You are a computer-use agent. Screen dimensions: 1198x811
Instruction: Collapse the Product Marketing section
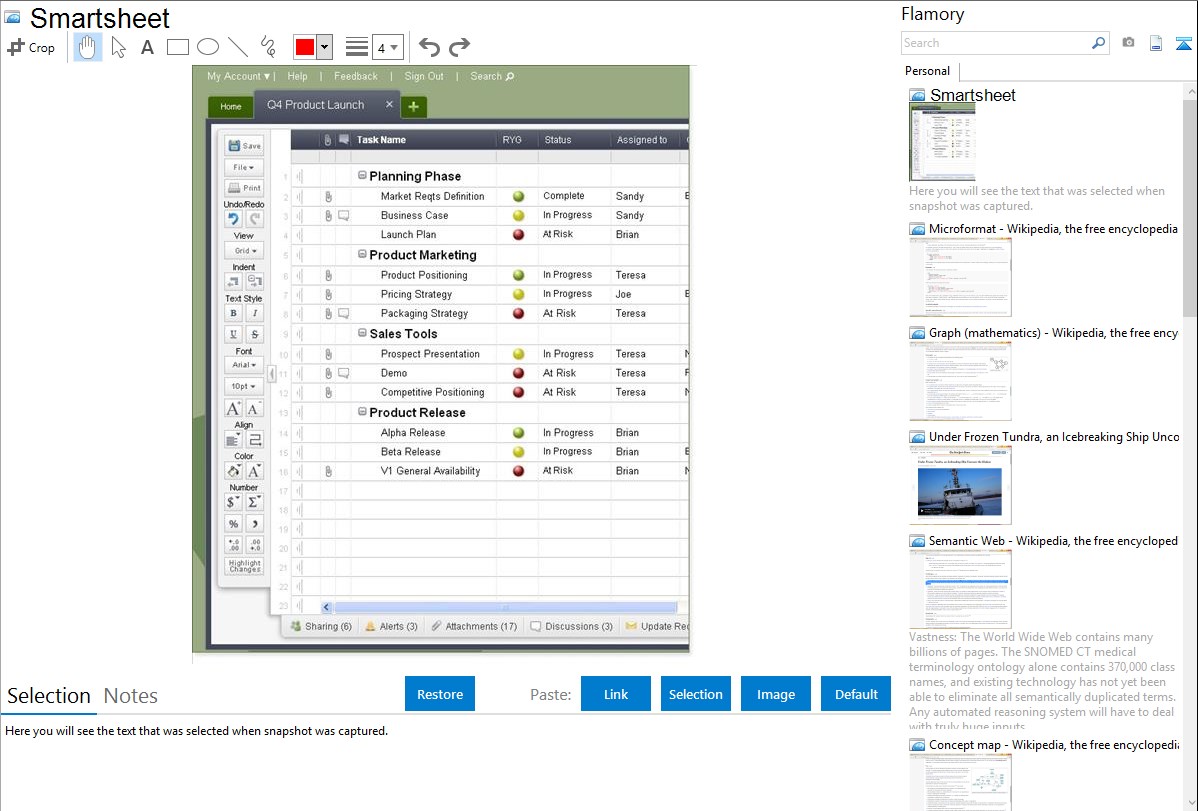pyautogui.click(x=362, y=255)
